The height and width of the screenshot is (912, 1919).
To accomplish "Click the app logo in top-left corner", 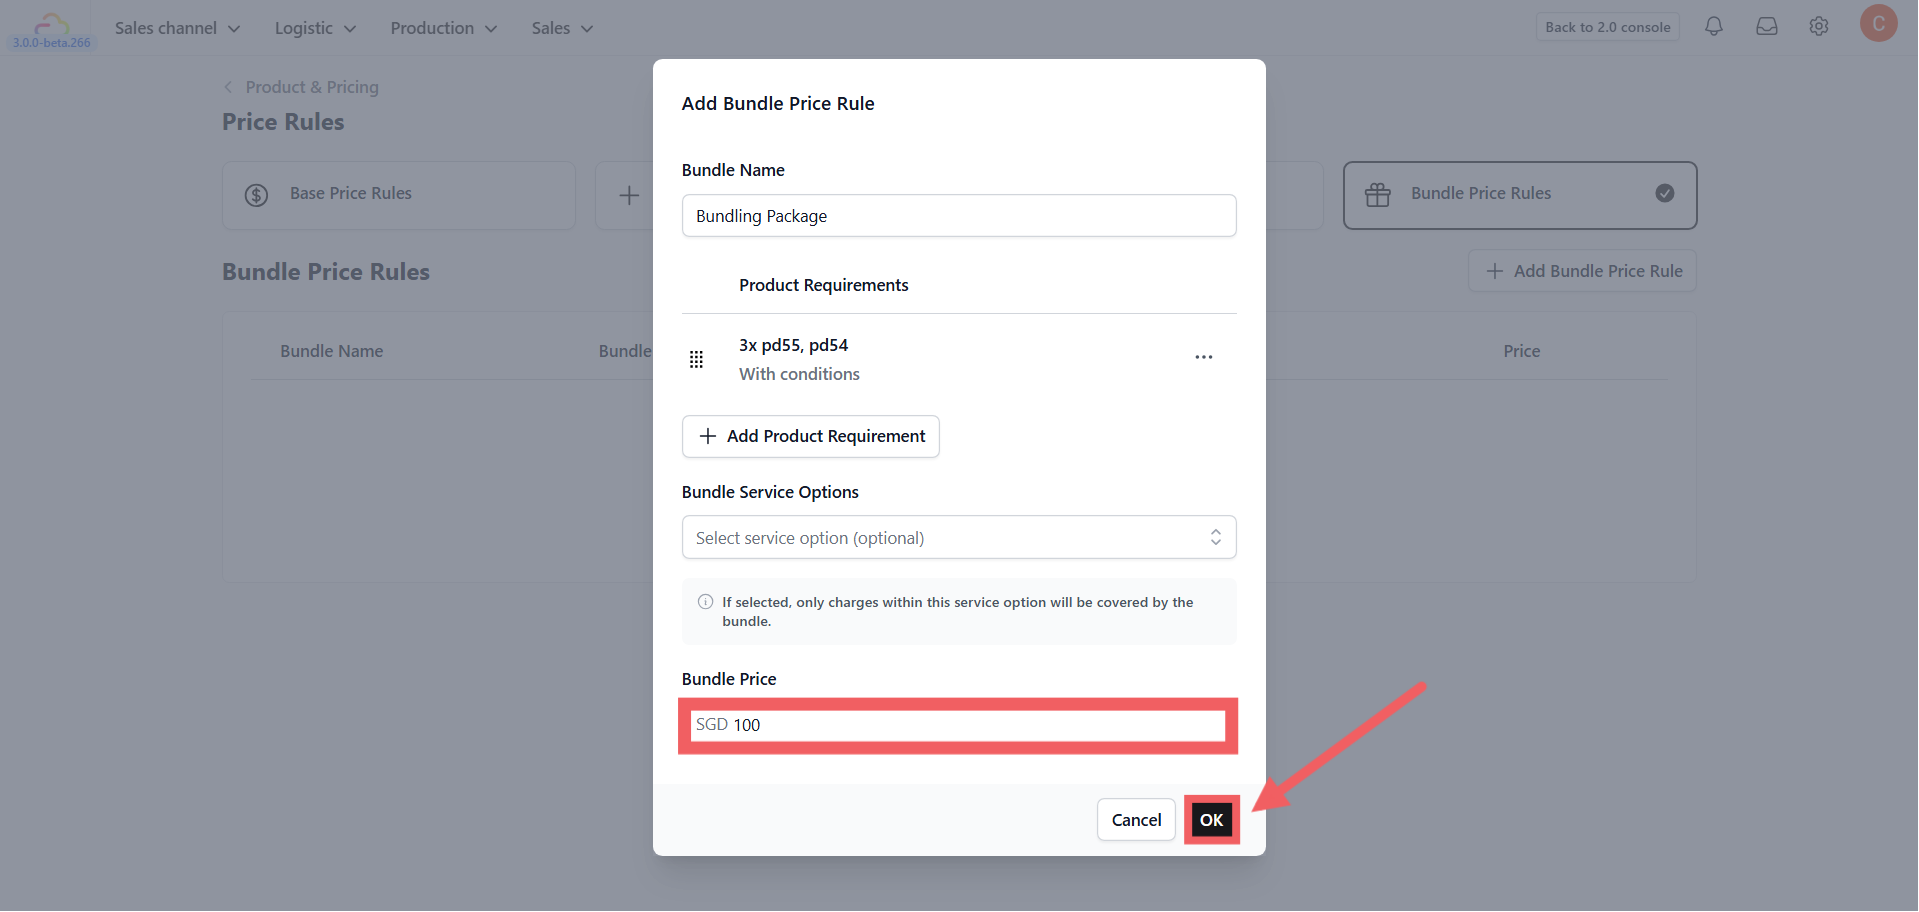I will pos(52,28).
